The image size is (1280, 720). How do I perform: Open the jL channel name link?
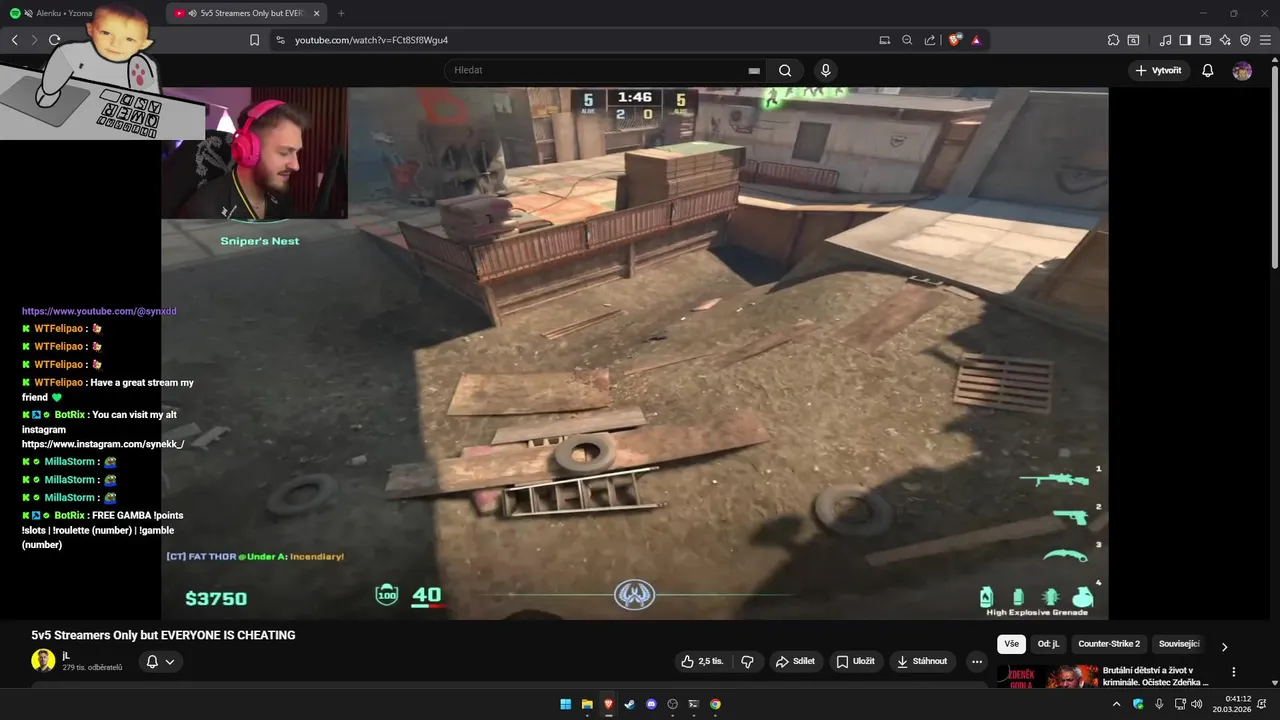click(x=66, y=655)
